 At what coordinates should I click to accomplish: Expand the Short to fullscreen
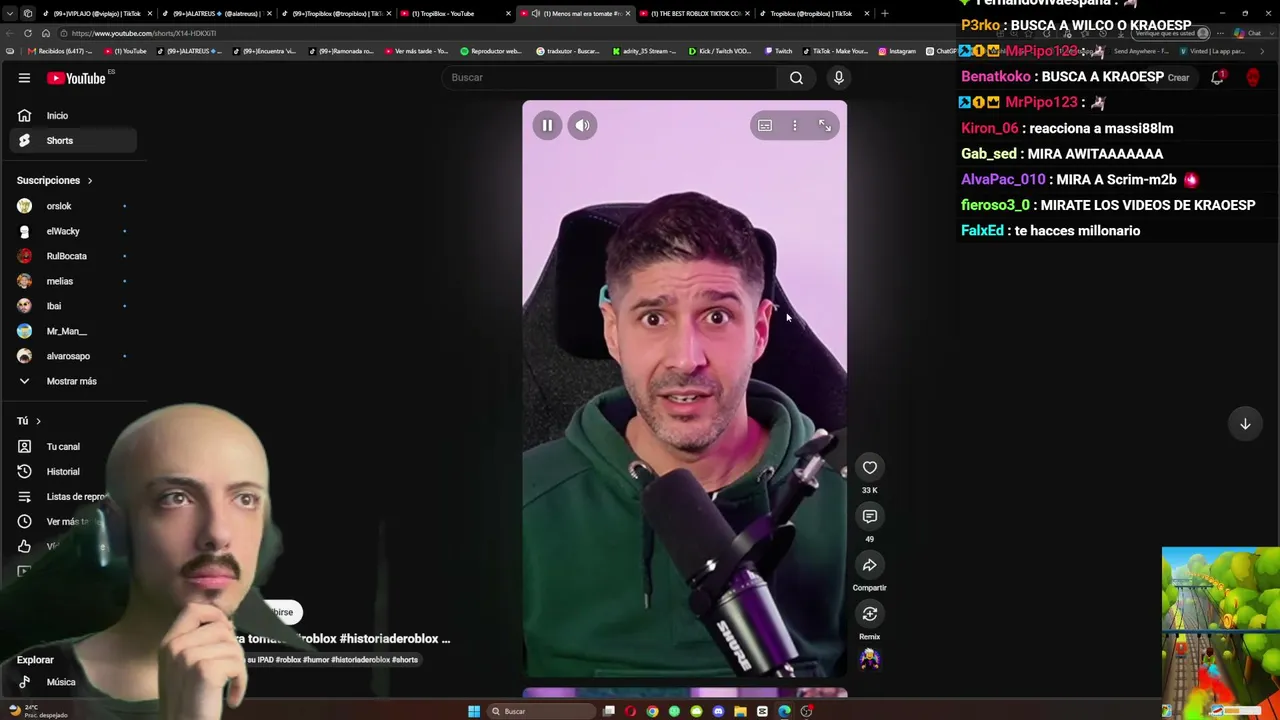coord(825,125)
